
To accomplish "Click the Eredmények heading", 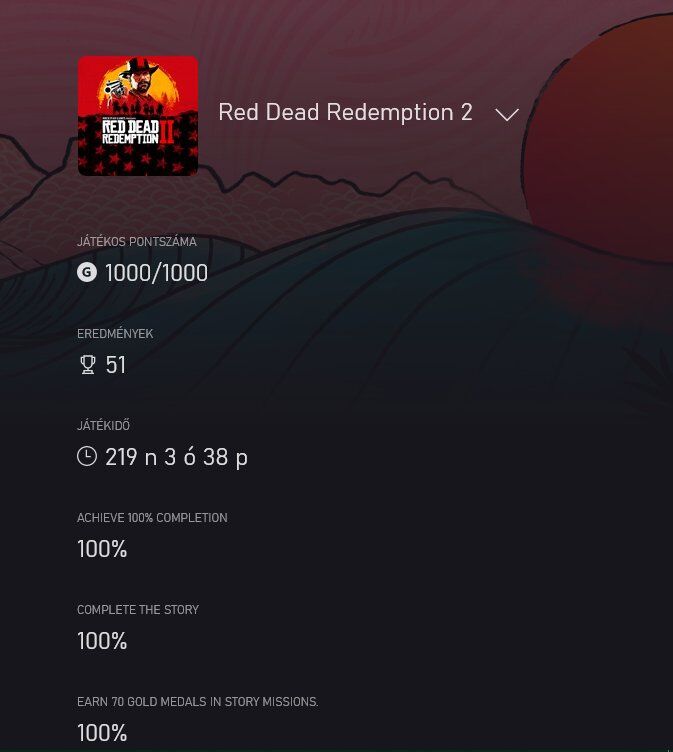I will 115,334.
